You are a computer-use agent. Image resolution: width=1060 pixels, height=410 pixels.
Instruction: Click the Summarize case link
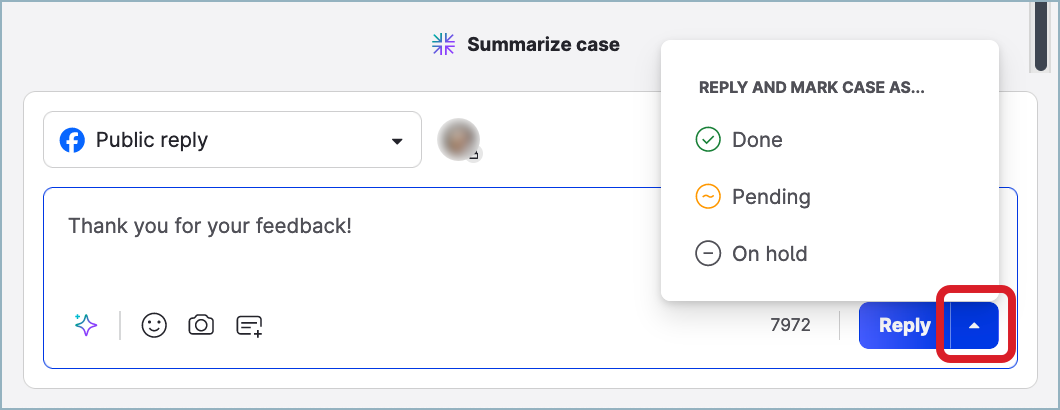pyautogui.click(x=543, y=44)
